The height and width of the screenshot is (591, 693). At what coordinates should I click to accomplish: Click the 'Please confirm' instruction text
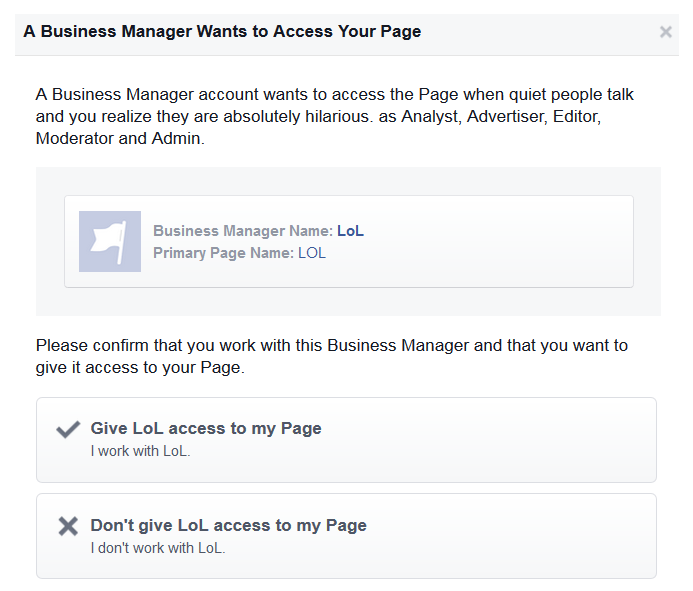point(331,356)
